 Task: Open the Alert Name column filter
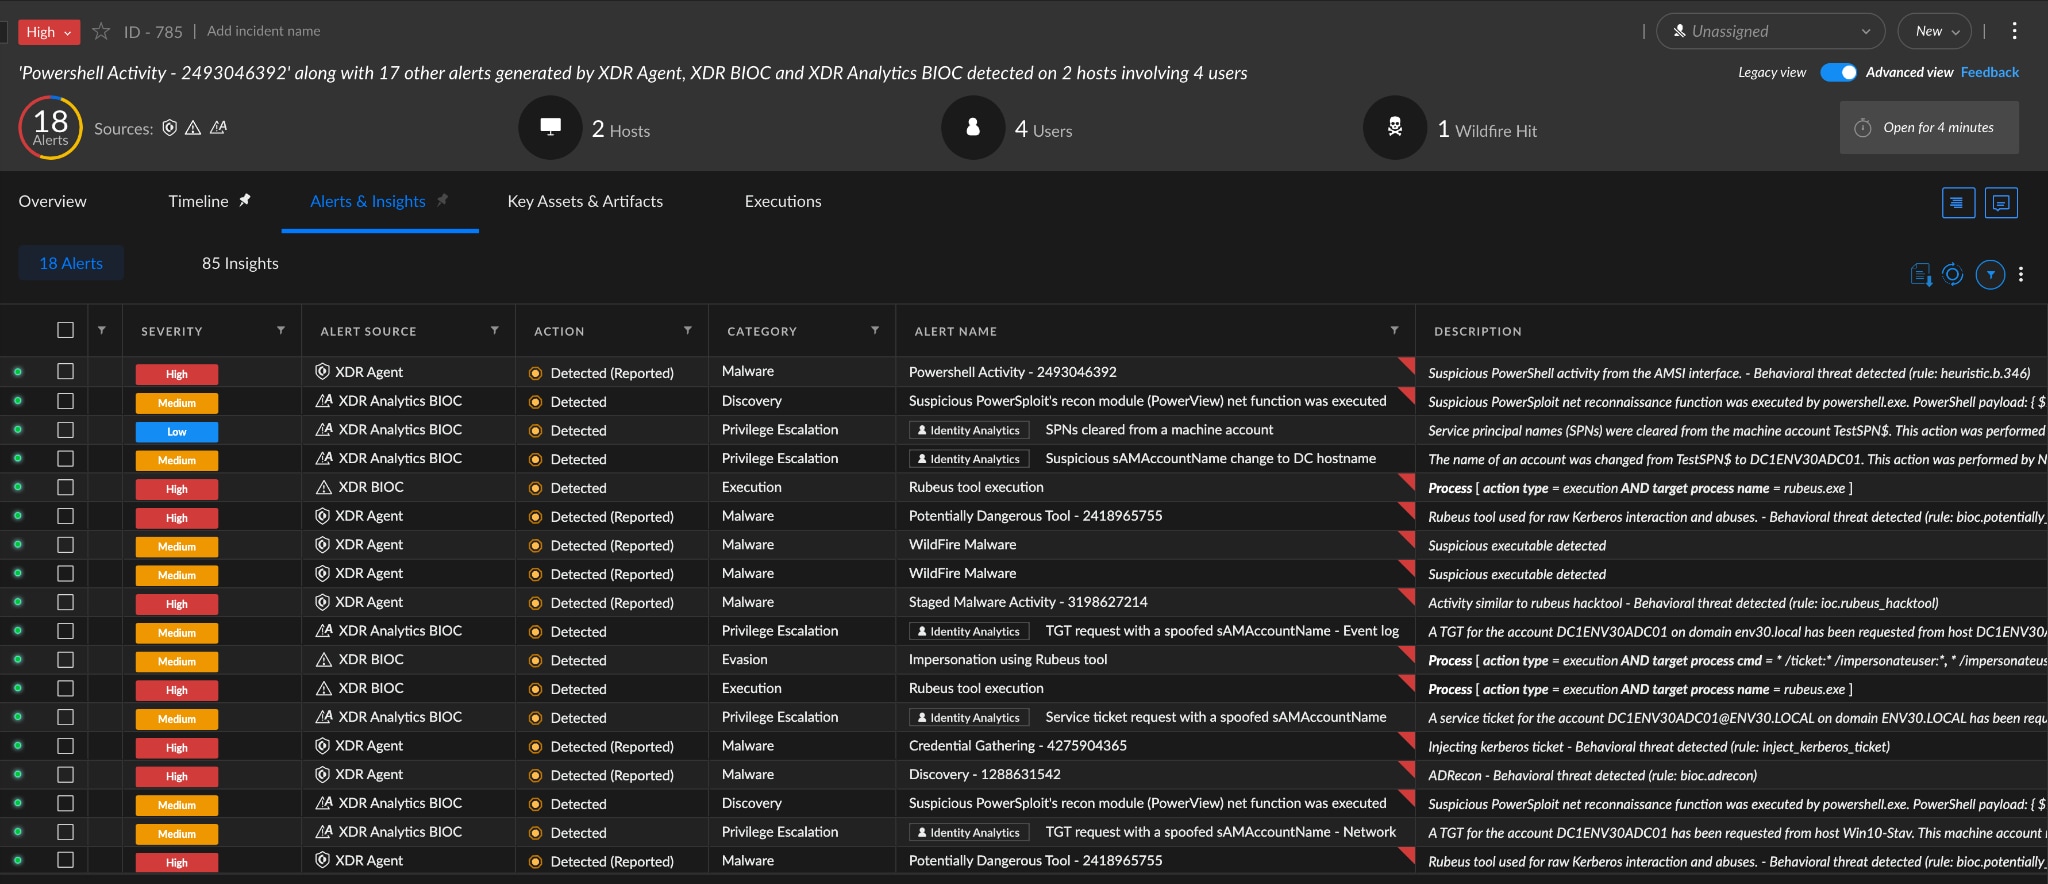1395,330
